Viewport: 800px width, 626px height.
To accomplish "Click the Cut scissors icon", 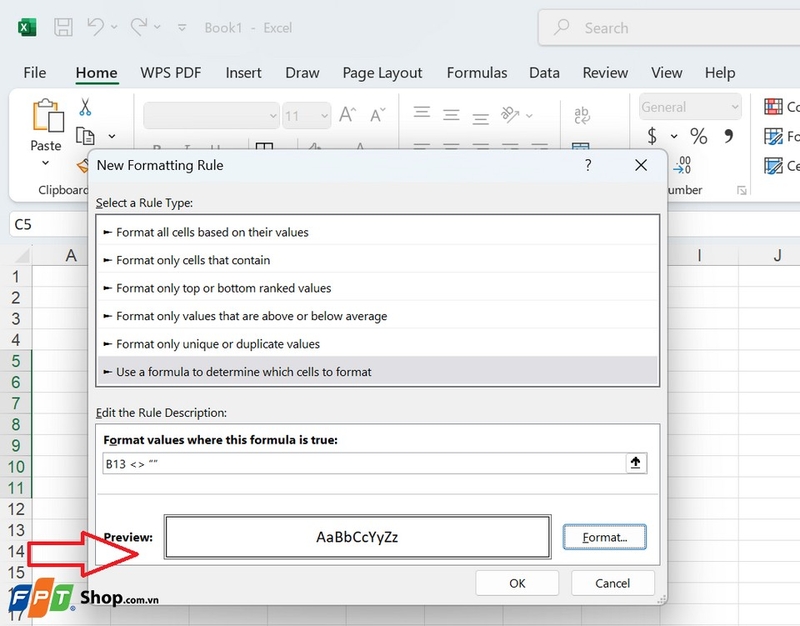I will (x=85, y=107).
